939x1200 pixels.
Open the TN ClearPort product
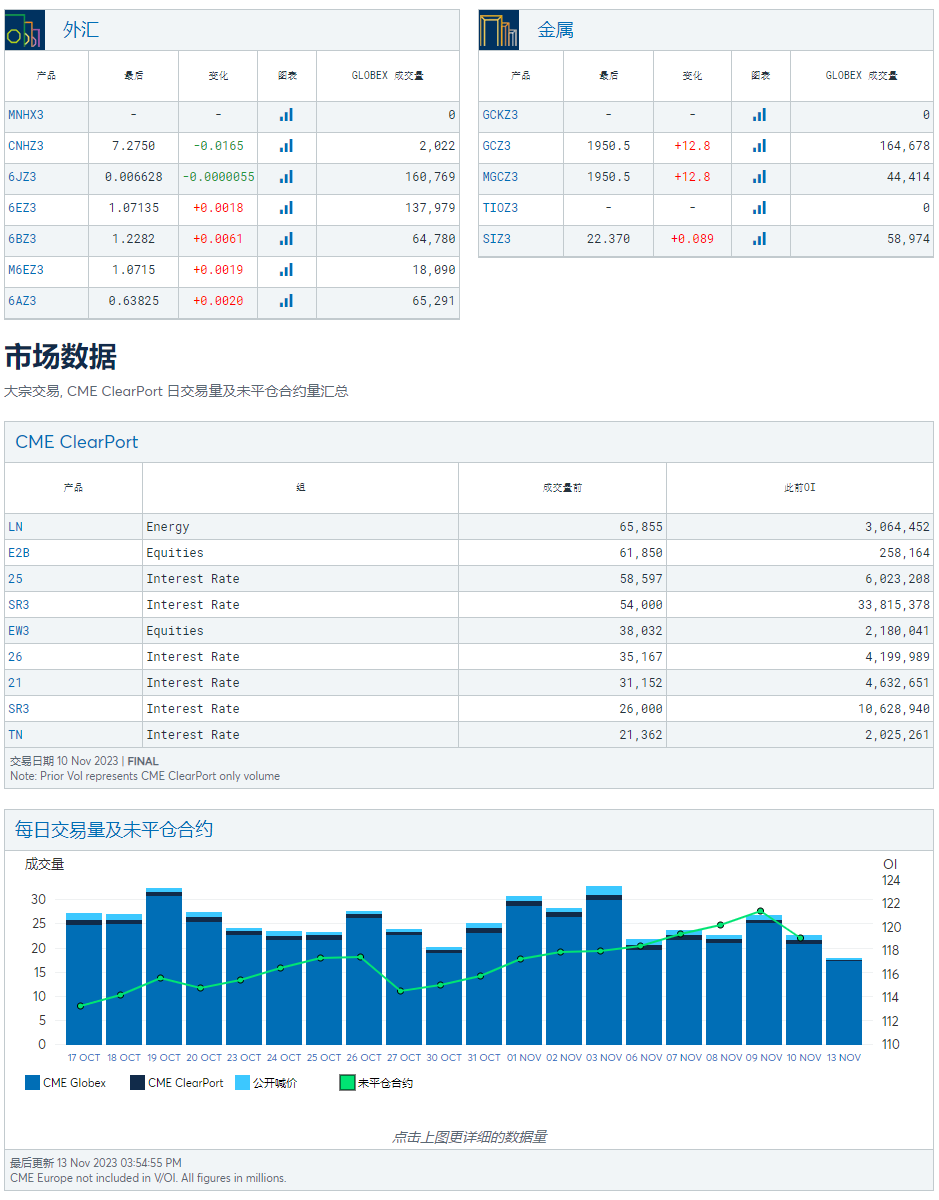15,735
